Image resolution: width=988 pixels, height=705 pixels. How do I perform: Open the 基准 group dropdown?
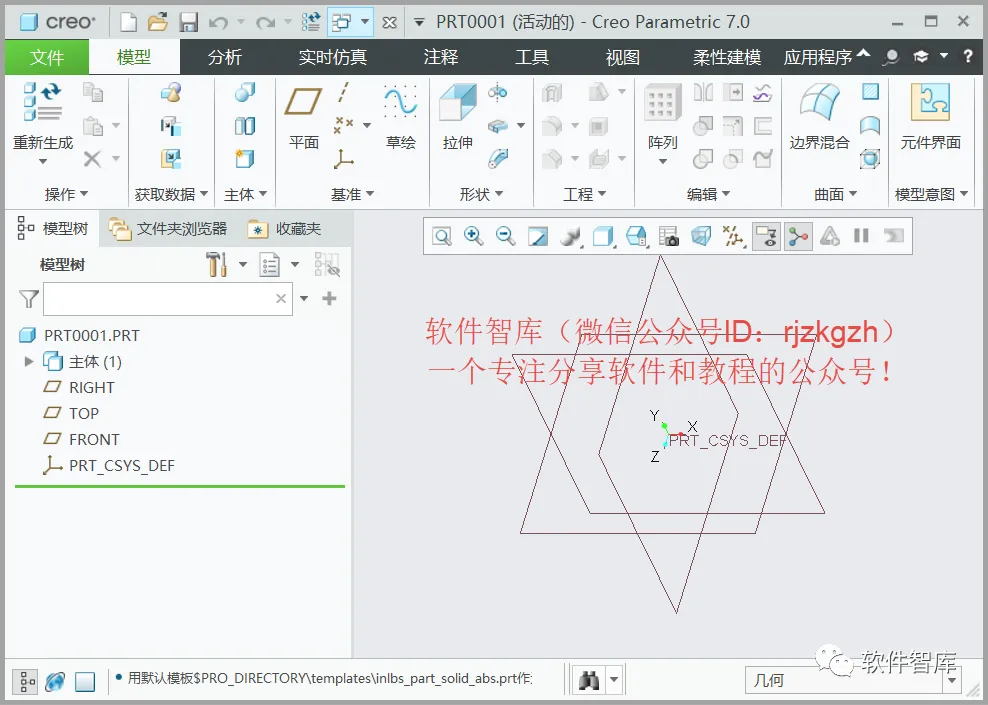click(352, 194)
